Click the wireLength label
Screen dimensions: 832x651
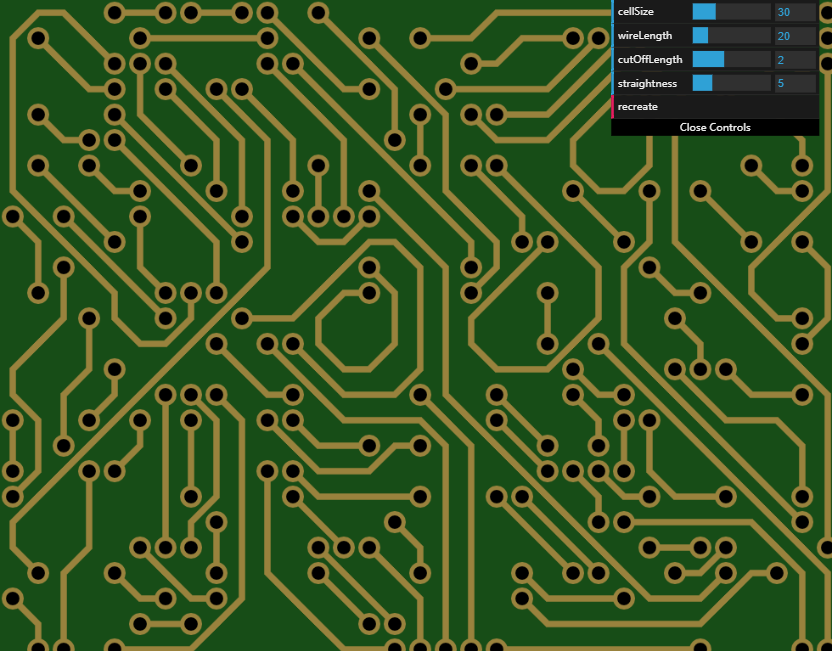[645, 36]
